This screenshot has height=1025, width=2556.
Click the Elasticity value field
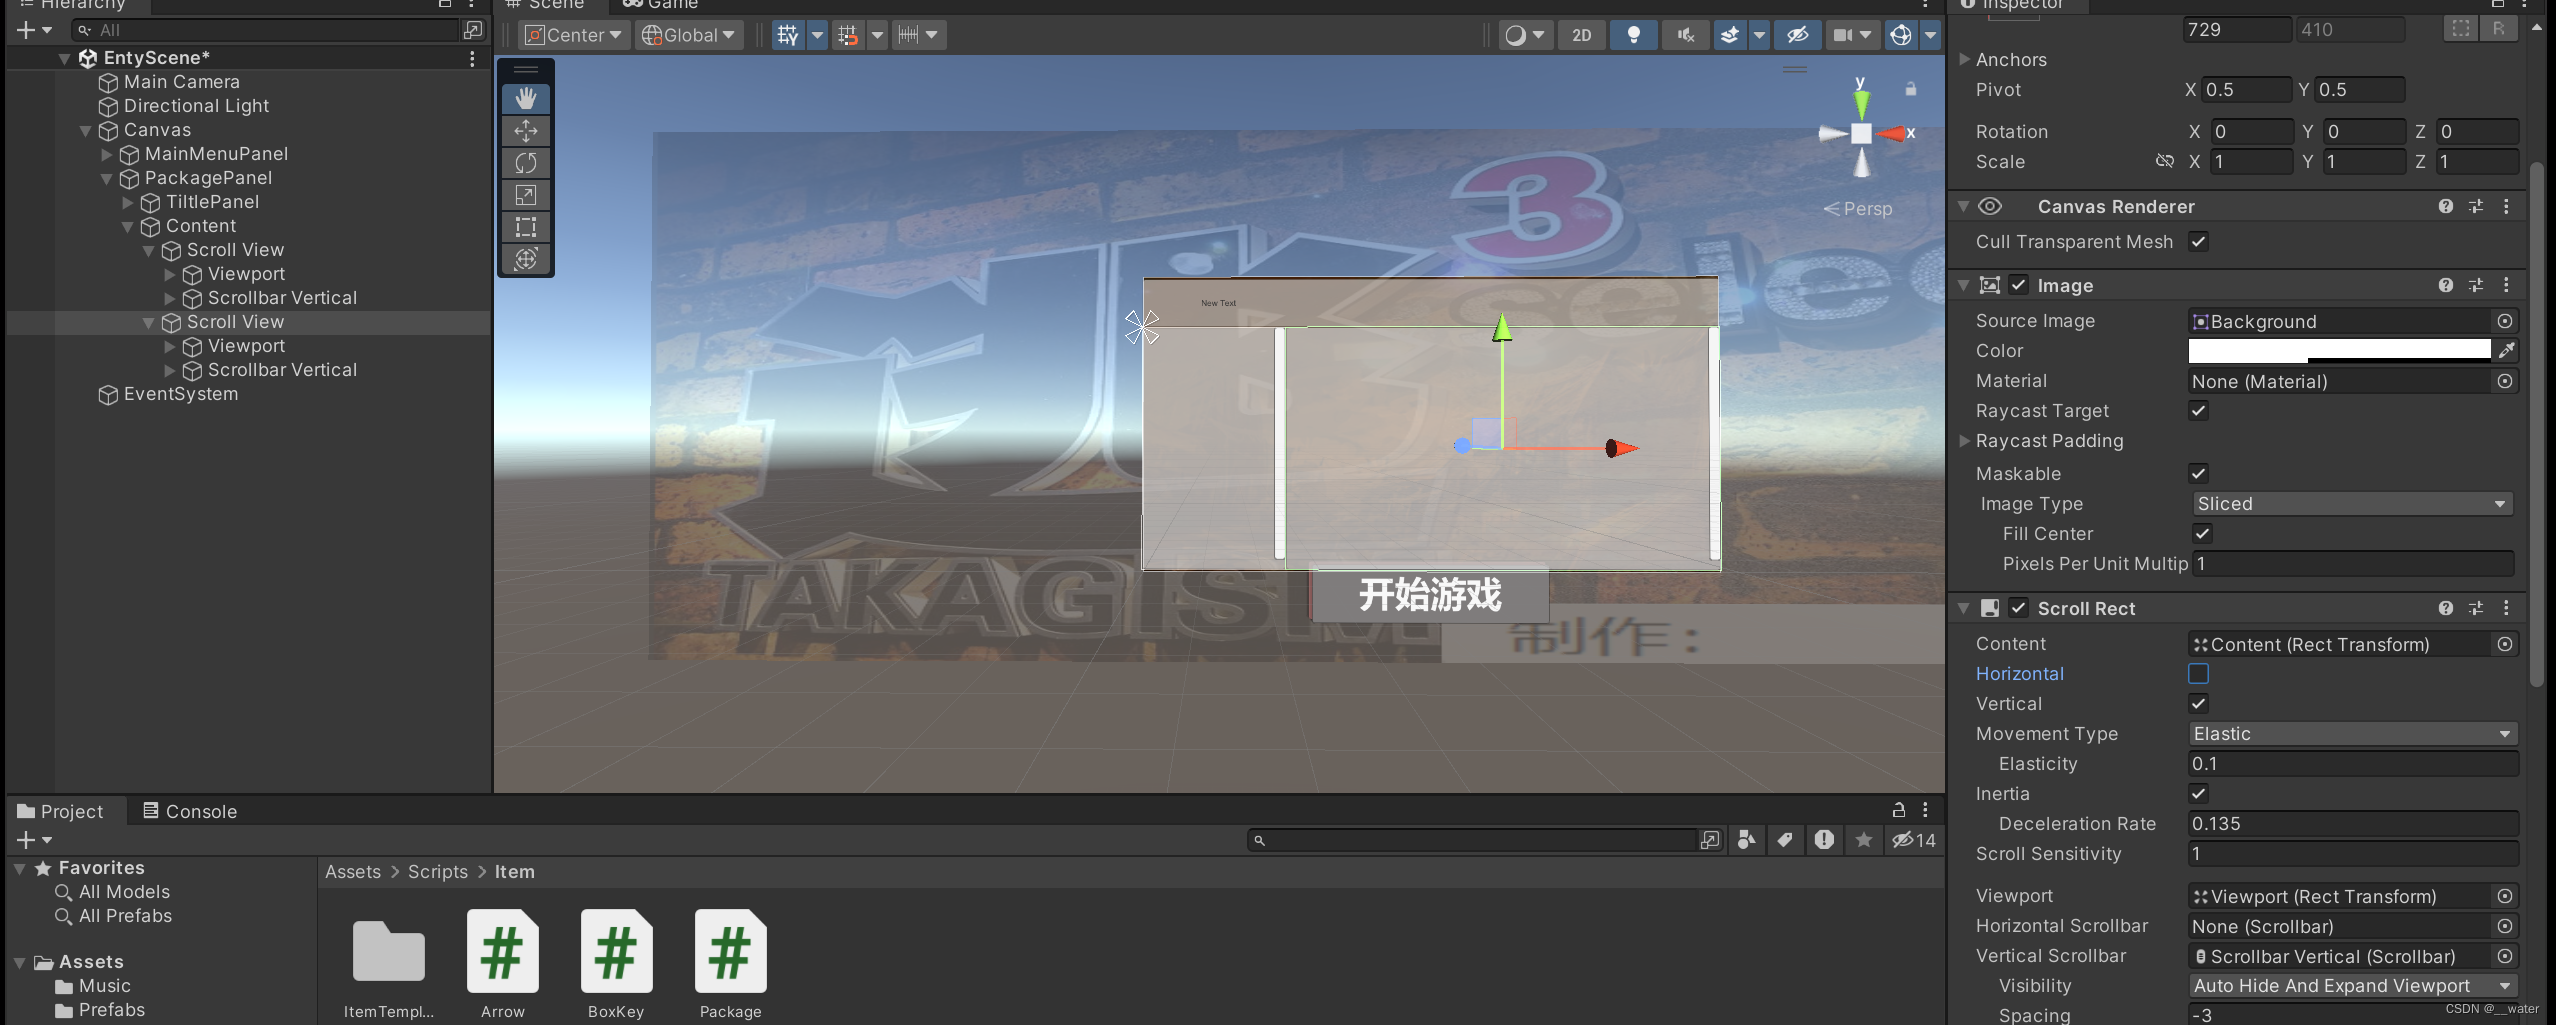click(2352, 763)
